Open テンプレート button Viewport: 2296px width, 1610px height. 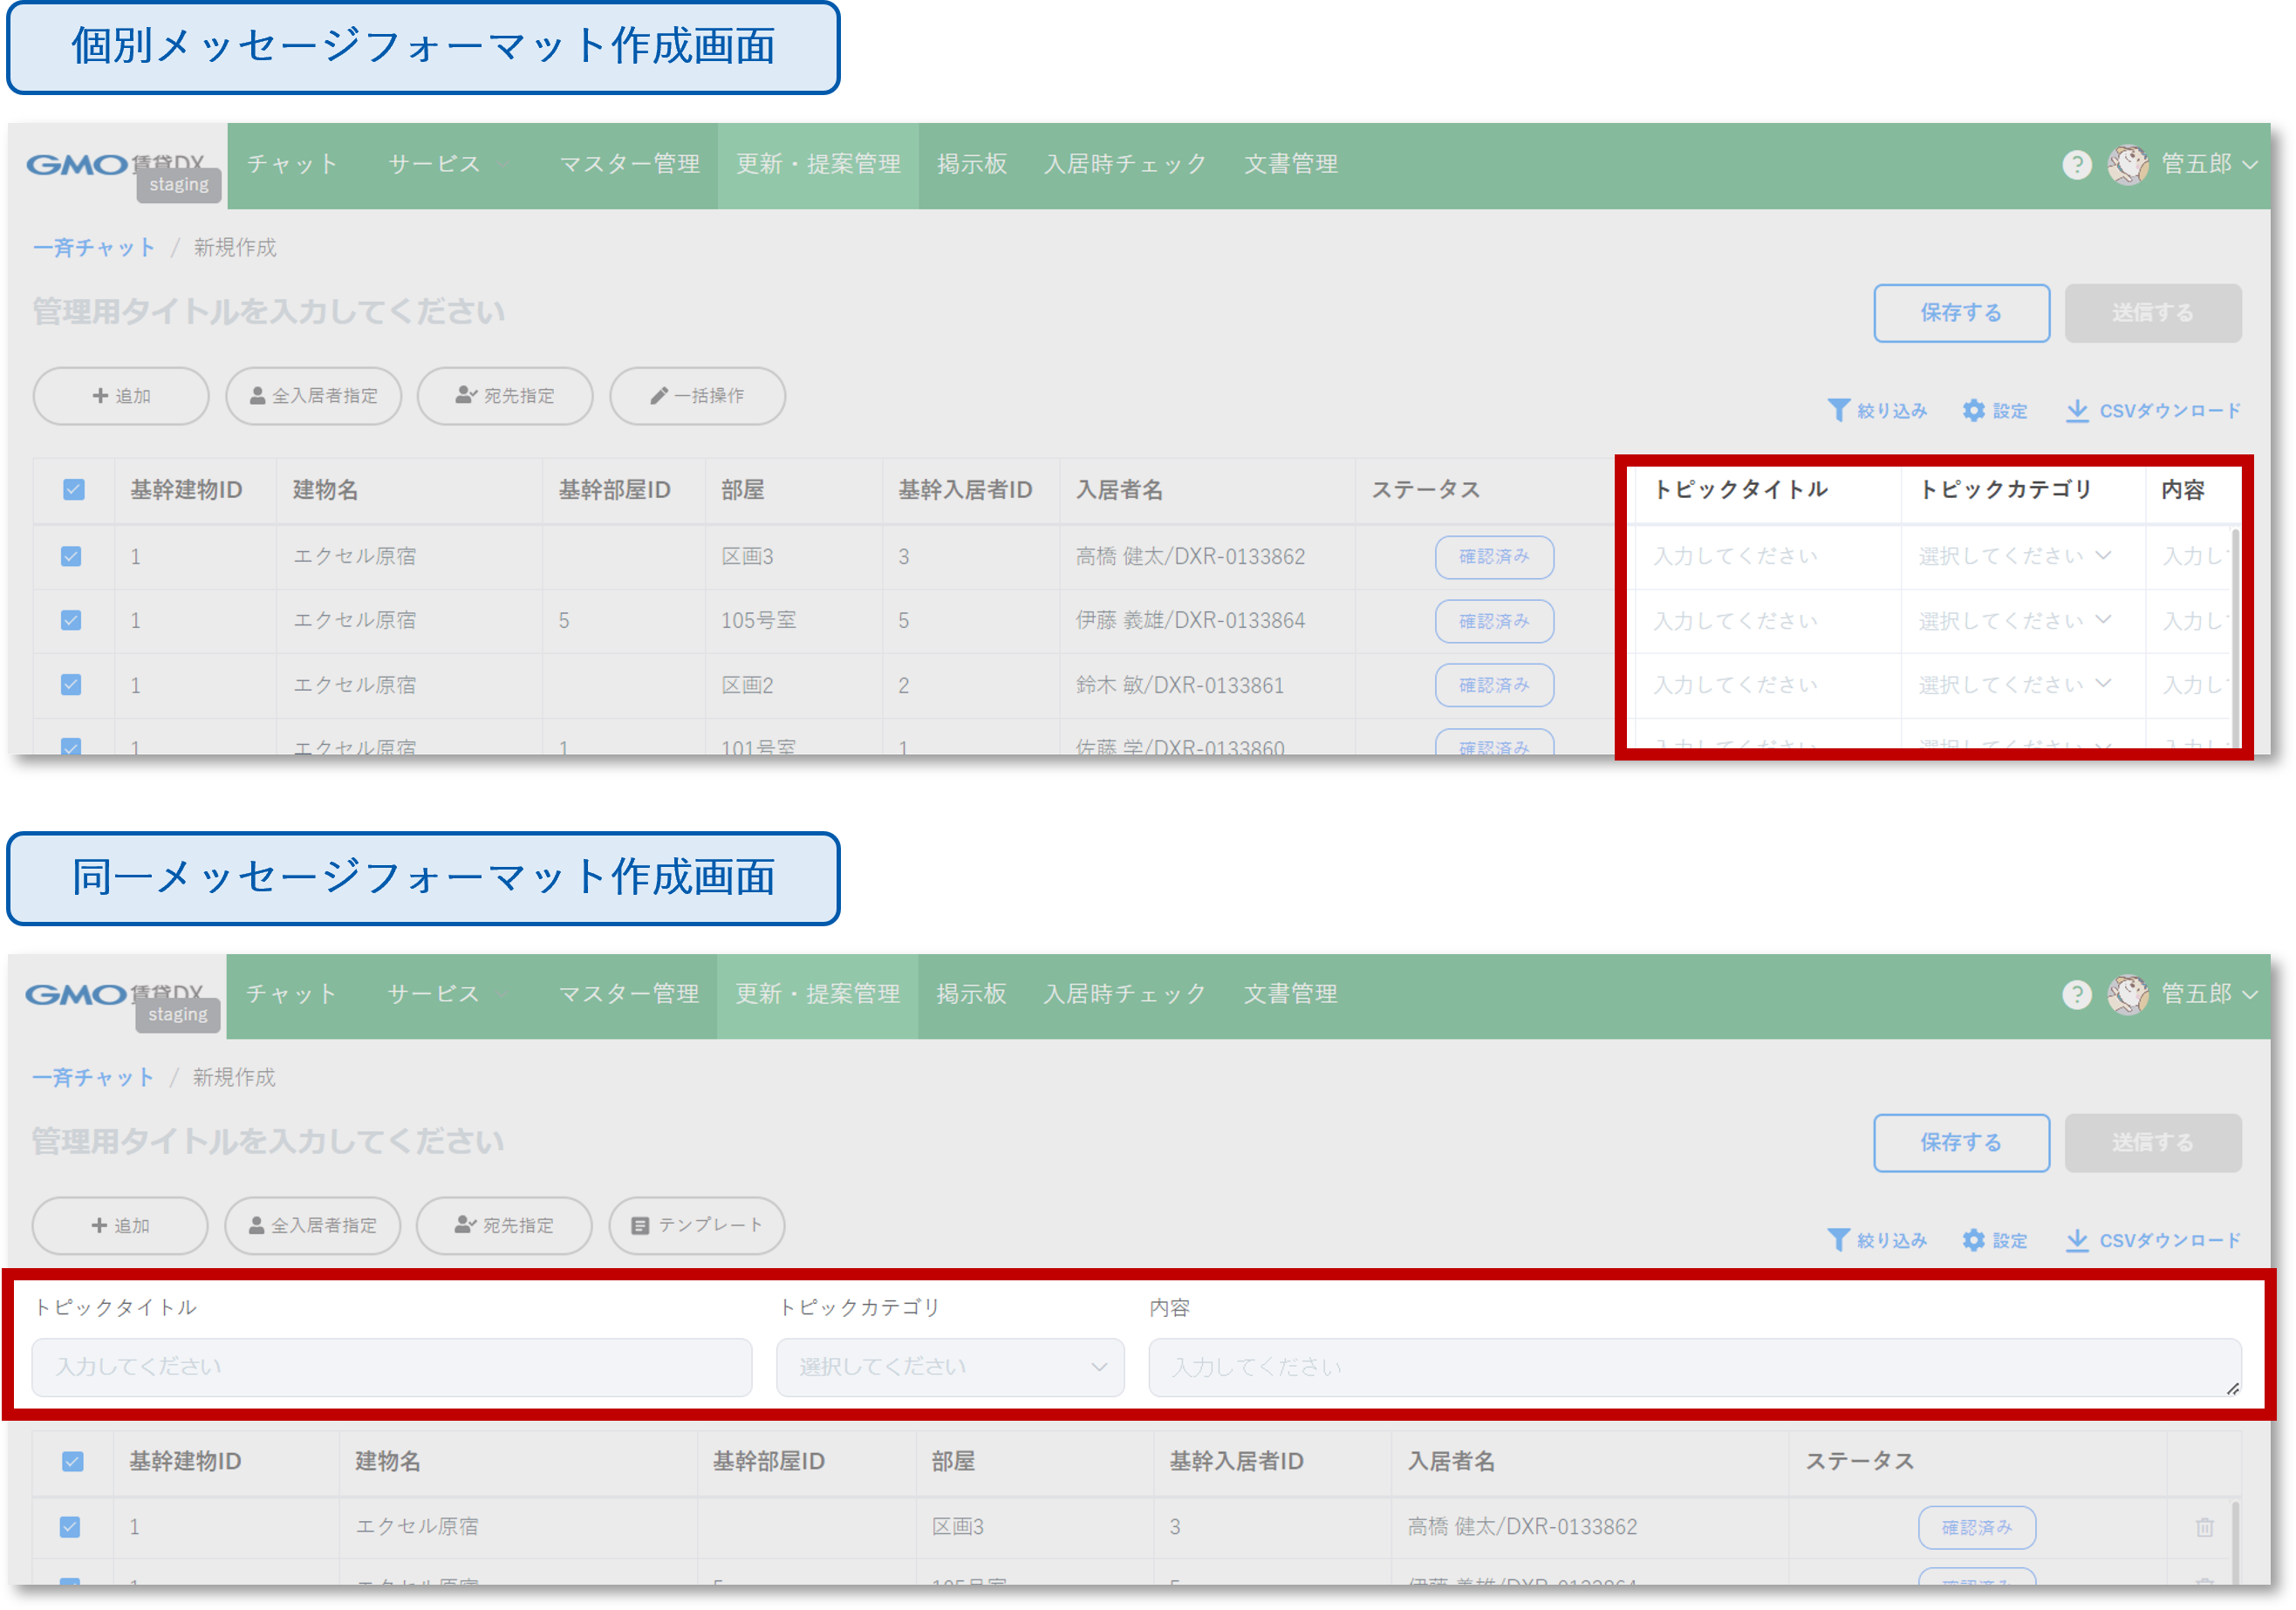coord(696,1226)
